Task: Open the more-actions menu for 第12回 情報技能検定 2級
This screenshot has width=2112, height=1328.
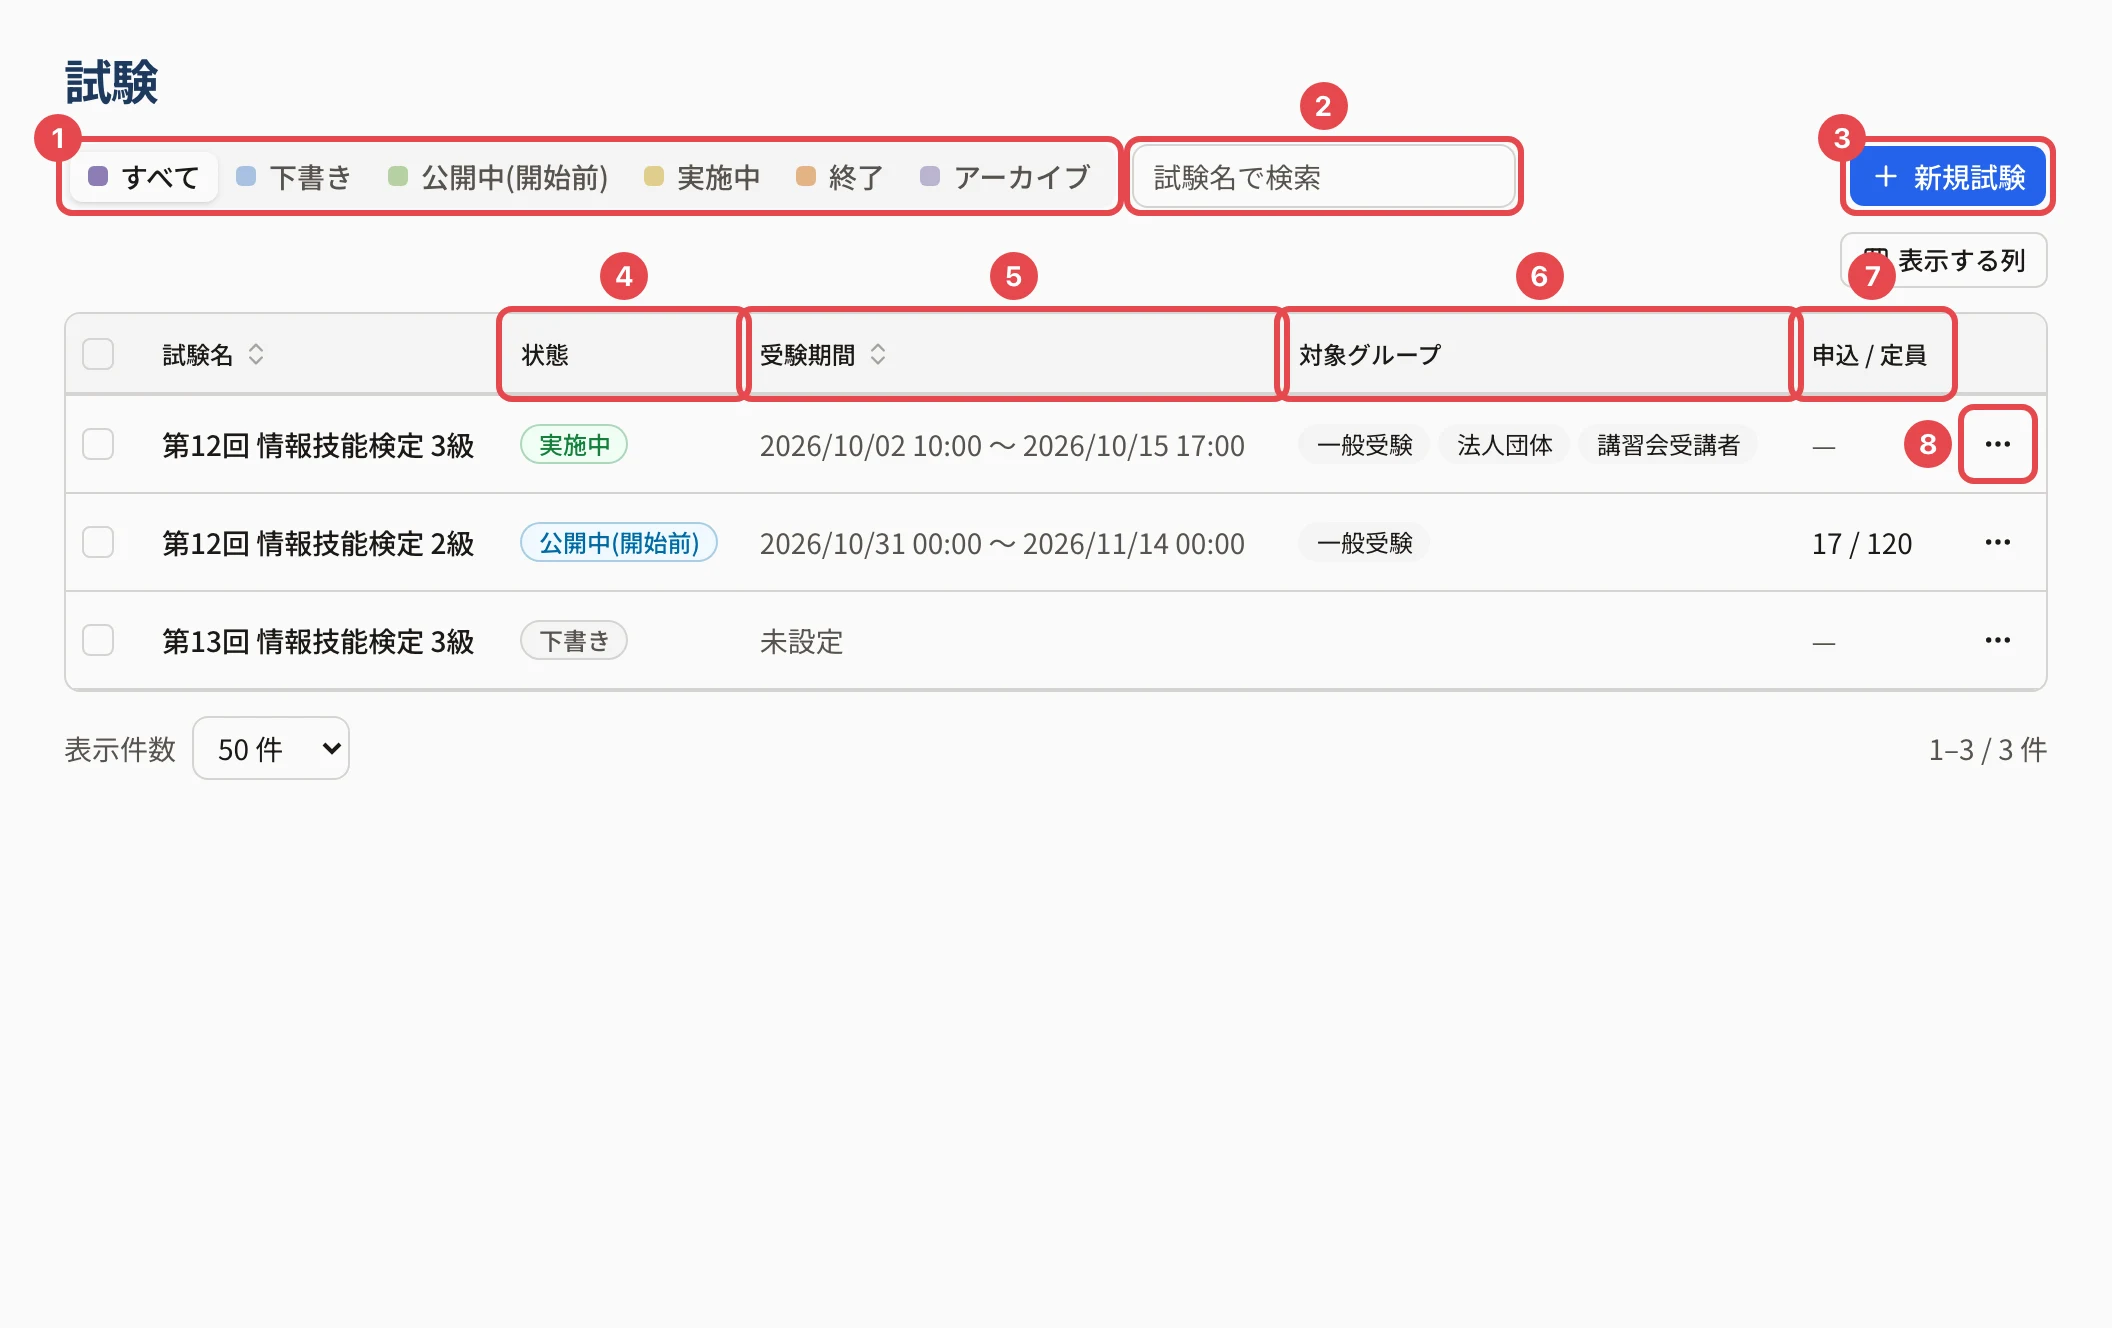Action: coord(1997,542)
